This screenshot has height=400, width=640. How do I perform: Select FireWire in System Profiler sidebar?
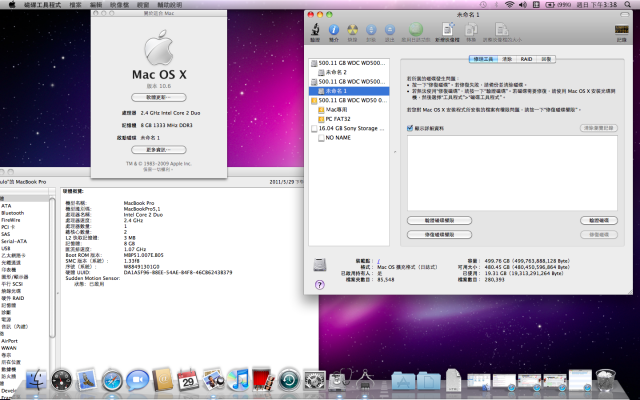tap(11, 220)
